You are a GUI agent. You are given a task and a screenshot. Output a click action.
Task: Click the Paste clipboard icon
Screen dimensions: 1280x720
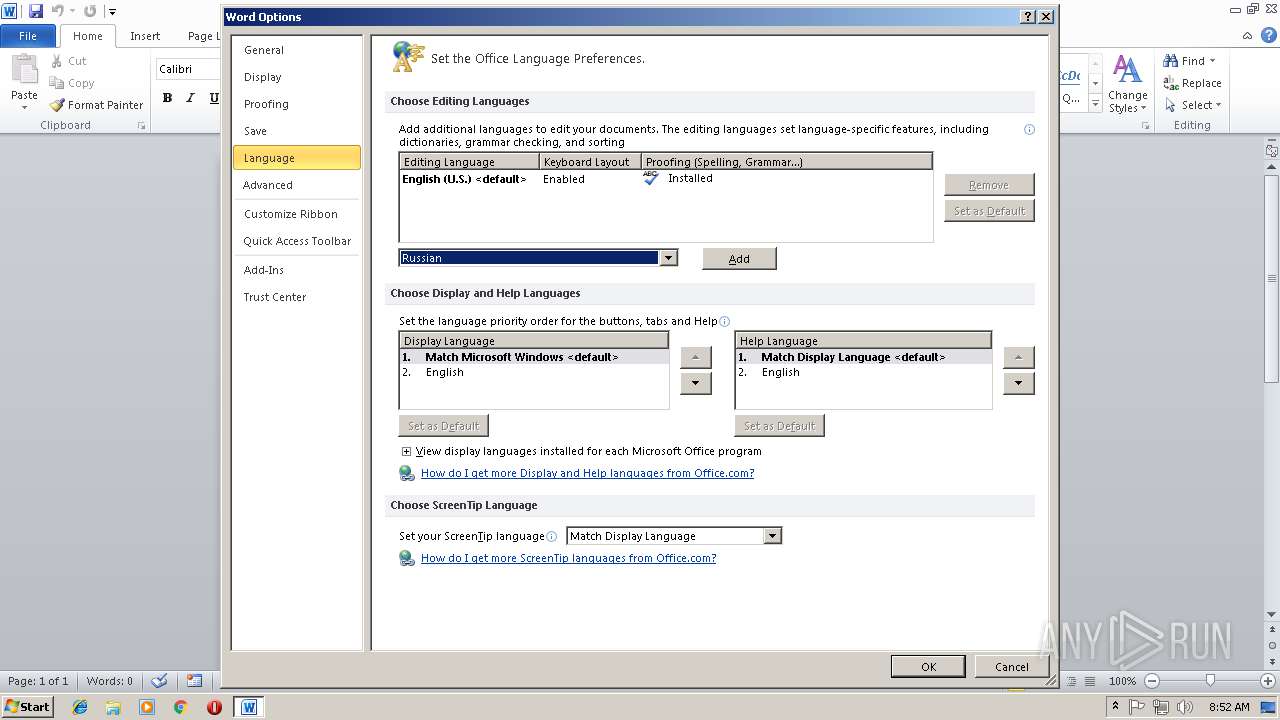click(24, 70)
